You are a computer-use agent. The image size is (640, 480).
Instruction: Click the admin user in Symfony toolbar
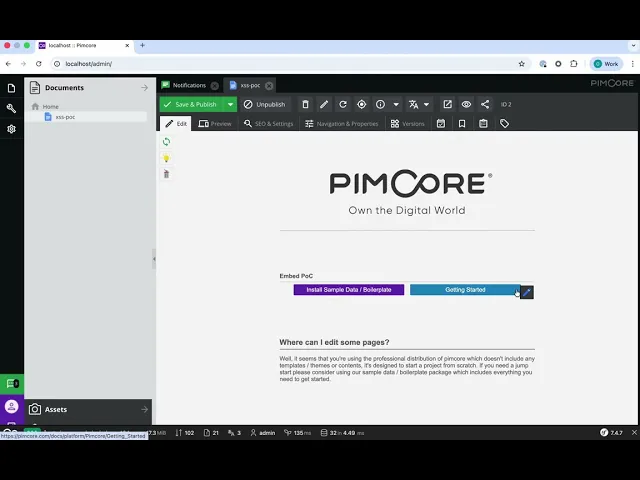[x=263, y=433]
